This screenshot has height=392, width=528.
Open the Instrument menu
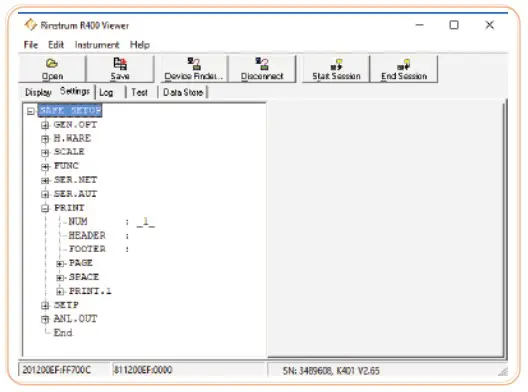tap(97, 45)
